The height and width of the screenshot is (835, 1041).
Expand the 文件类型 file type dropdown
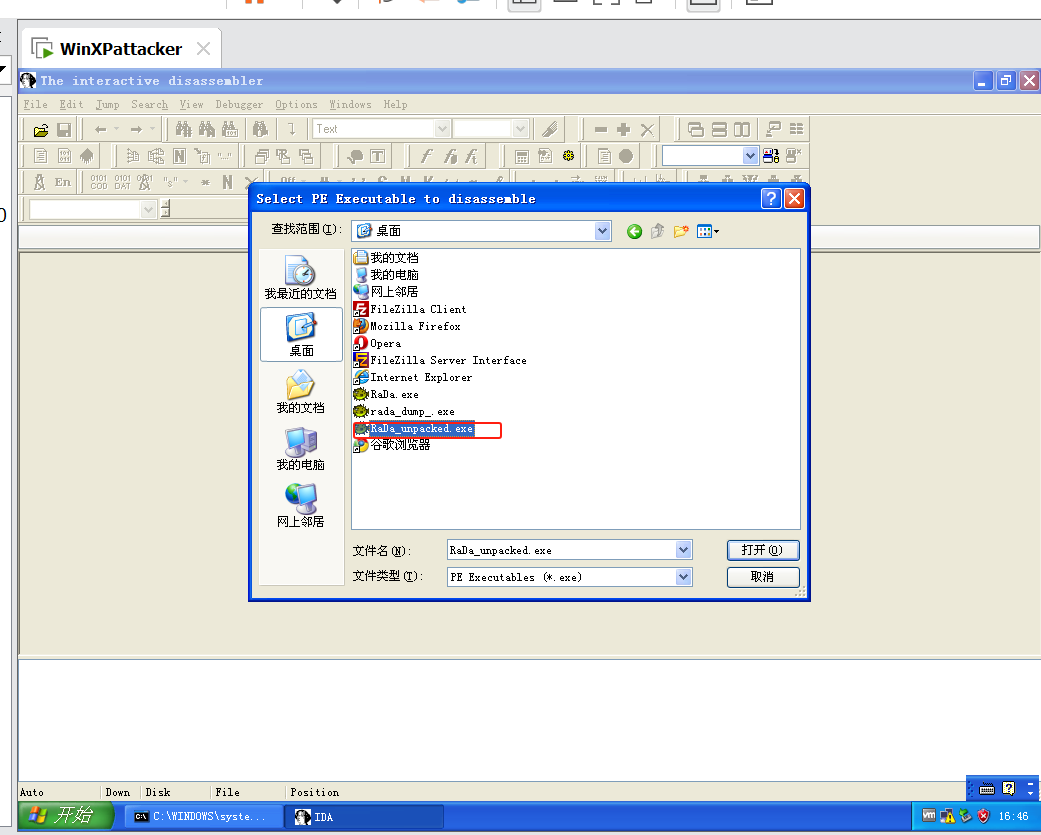coord(683,577)
